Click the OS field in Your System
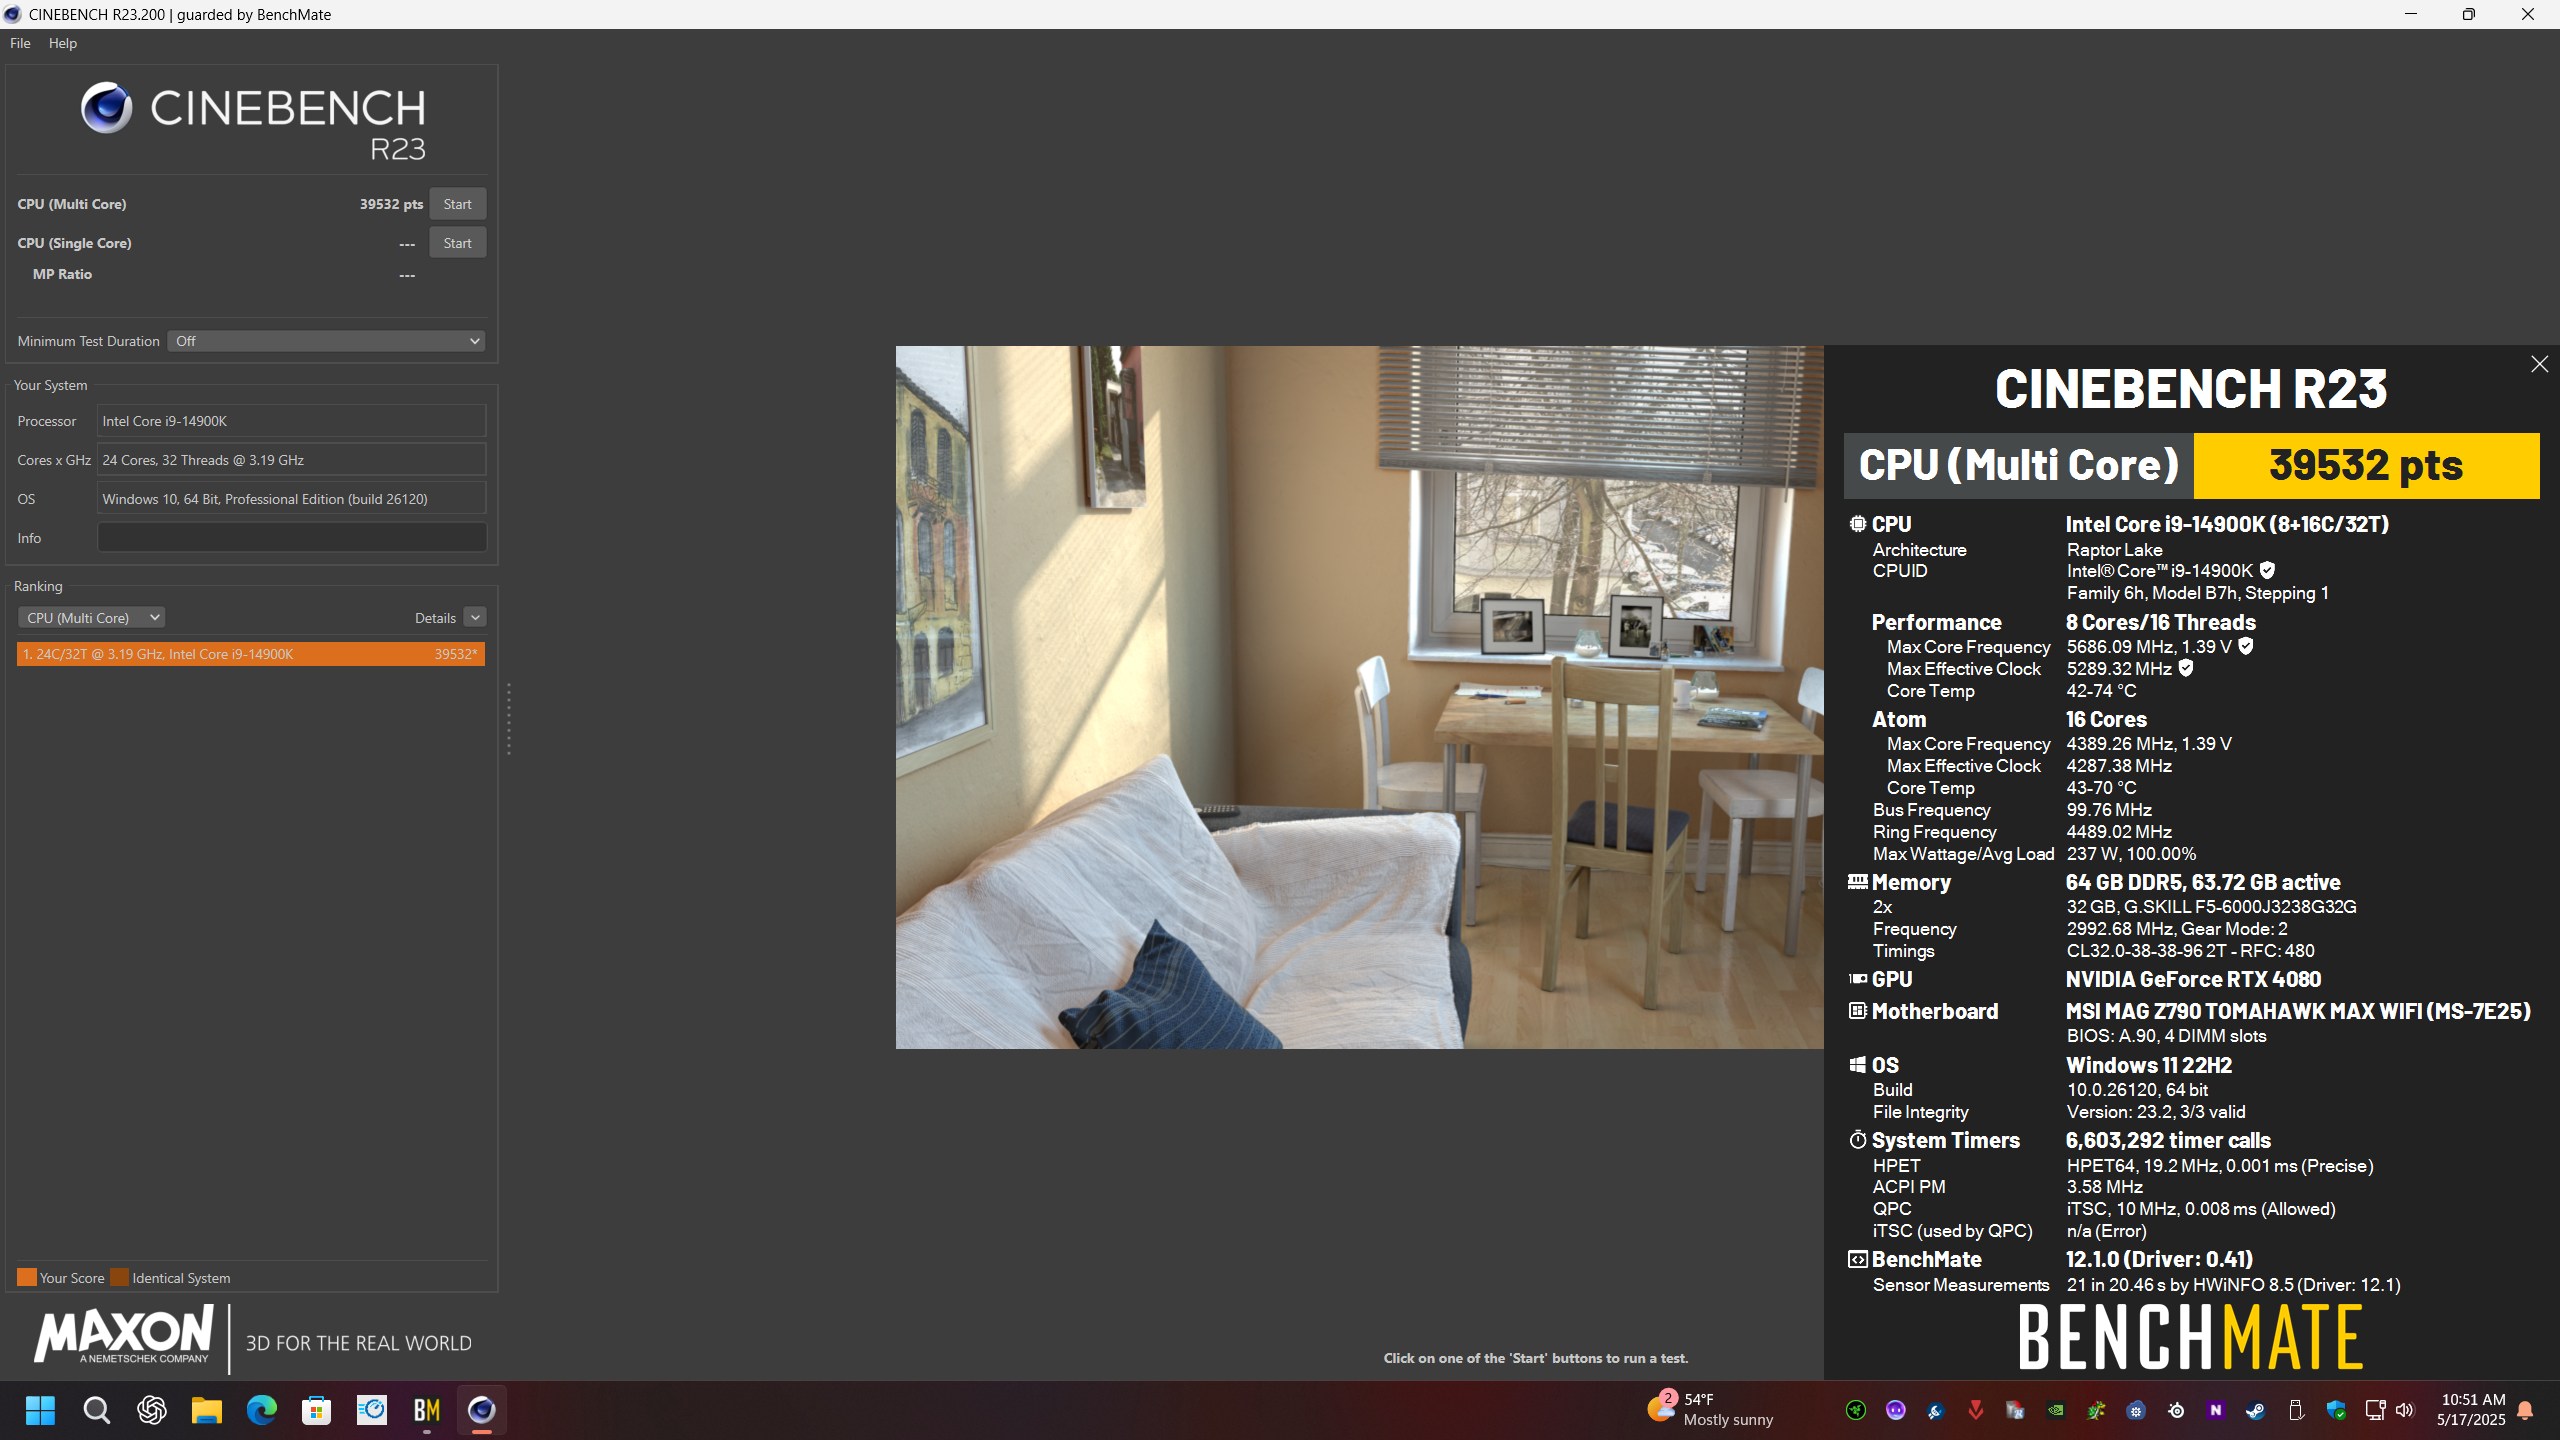The width and height of the screenshot is (2560, 1440). pyautogui.click(x=292, y=499)
